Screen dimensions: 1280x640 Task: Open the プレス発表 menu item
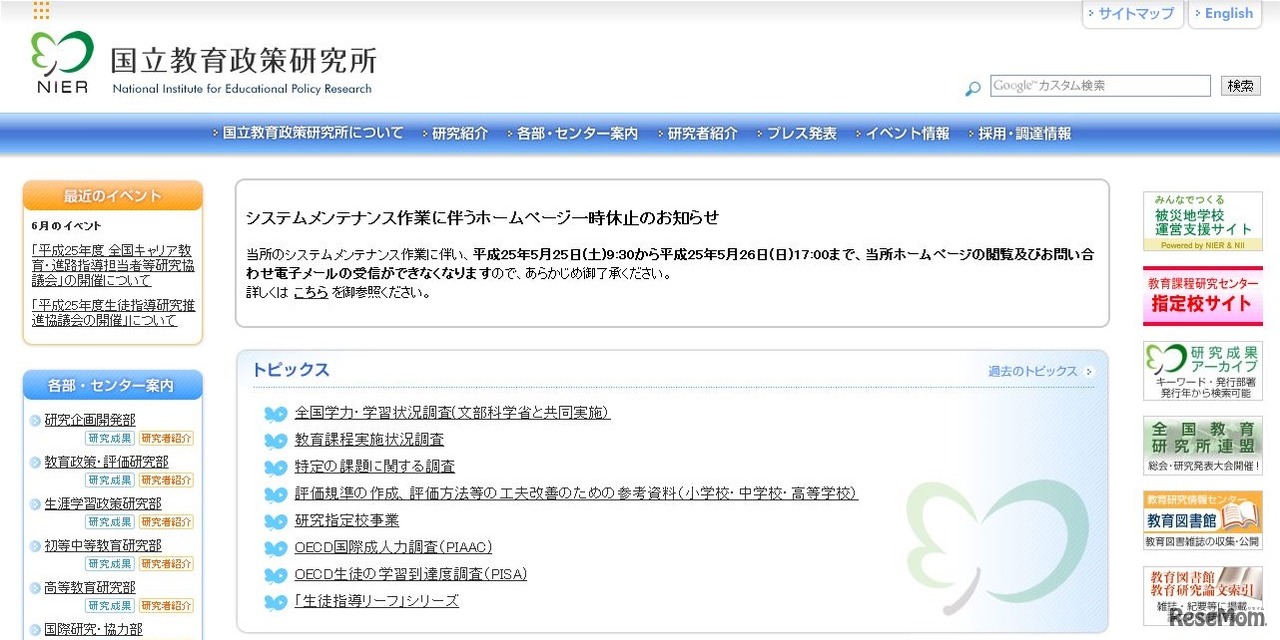(801, 133)
